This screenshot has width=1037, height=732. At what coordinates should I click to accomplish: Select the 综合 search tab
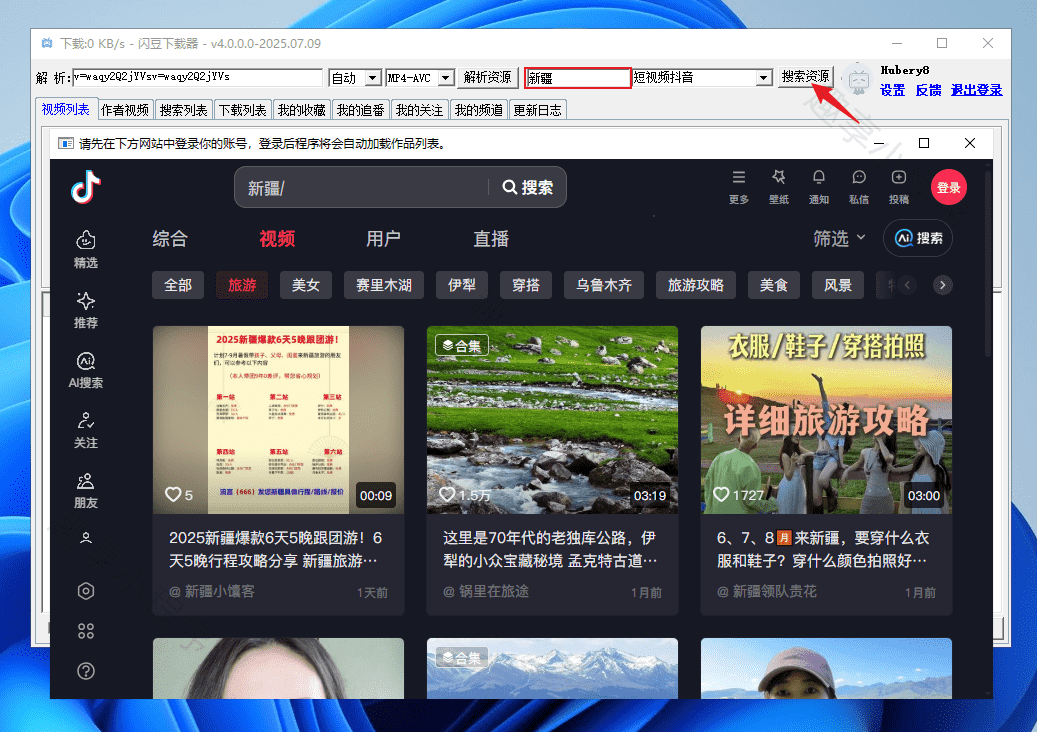[x=170, y=239]
